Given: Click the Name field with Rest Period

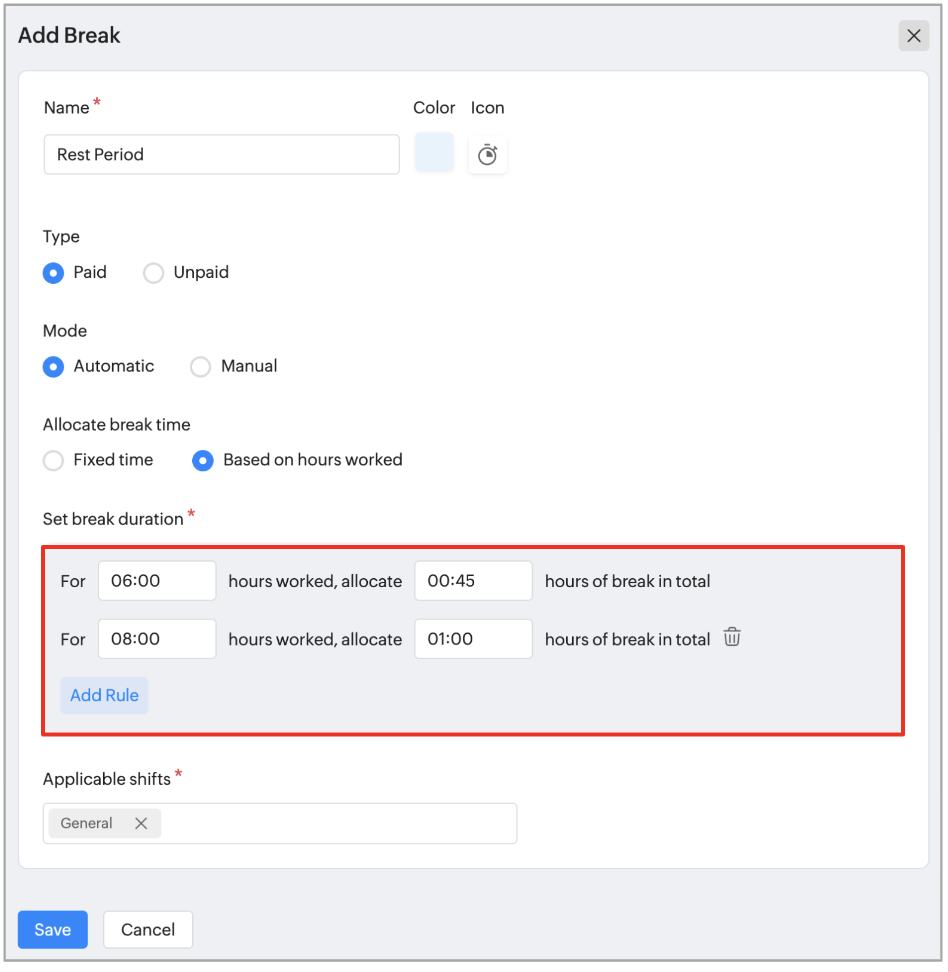Looking at the screenshot, I should point(221,154).
